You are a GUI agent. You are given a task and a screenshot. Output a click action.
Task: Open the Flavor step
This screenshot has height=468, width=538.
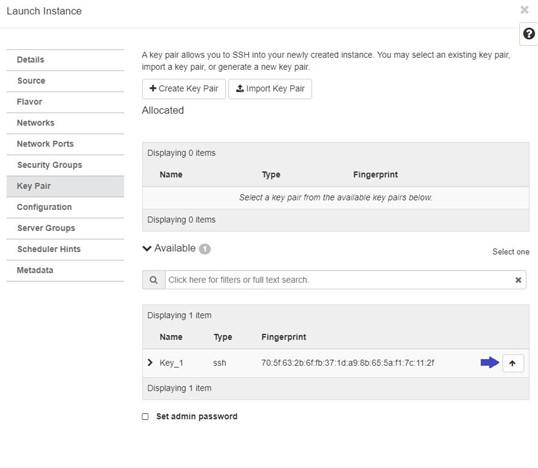click(65, 102)
